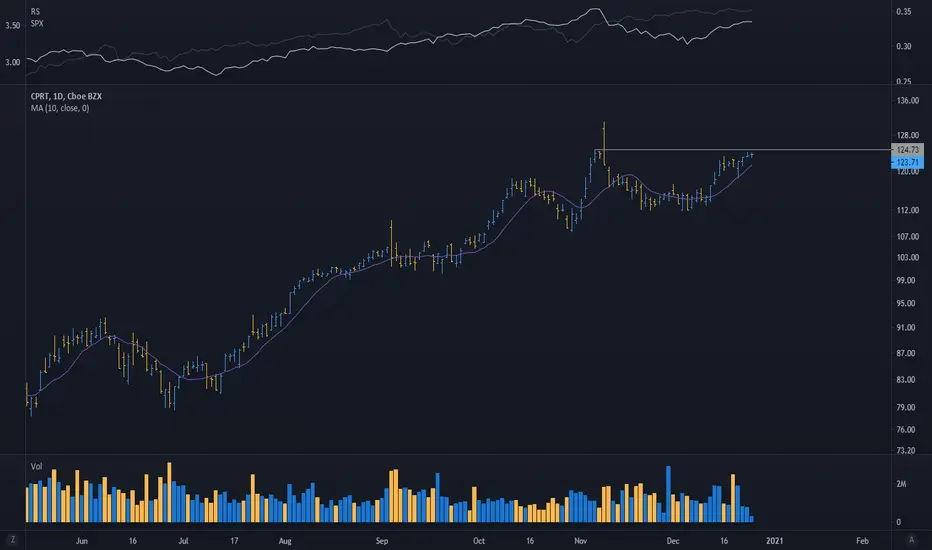932x550 pixels.
Task: Click the Nov label on the time axis
Action: pos(580,541)
